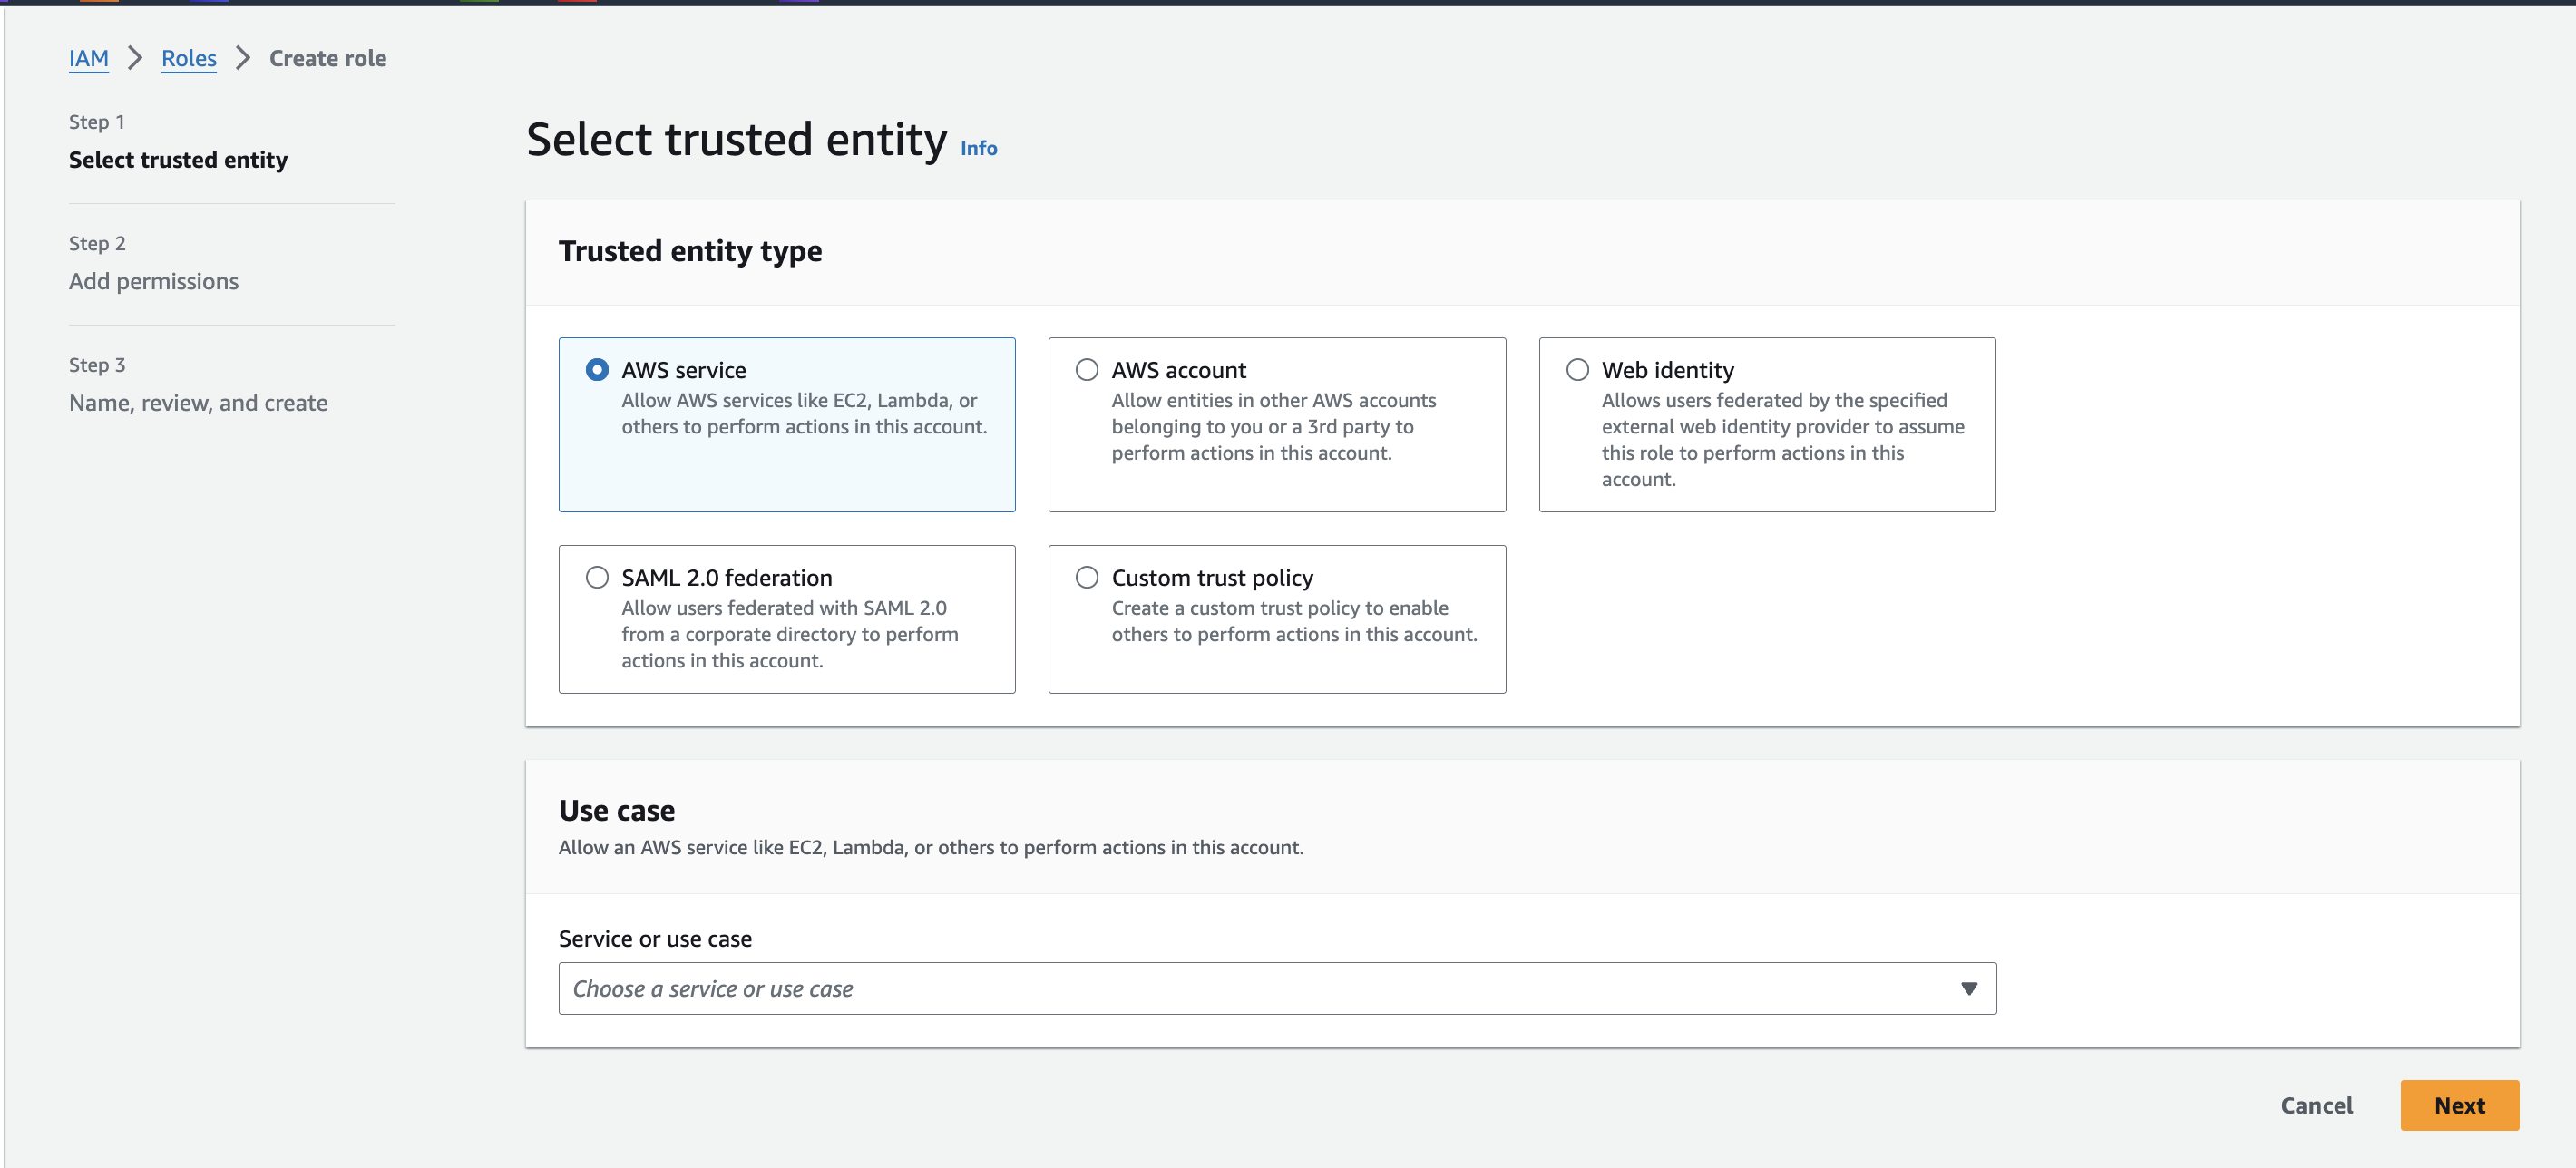
Task: Go to the Roles breadcrumb link
Action: [188, 58]
